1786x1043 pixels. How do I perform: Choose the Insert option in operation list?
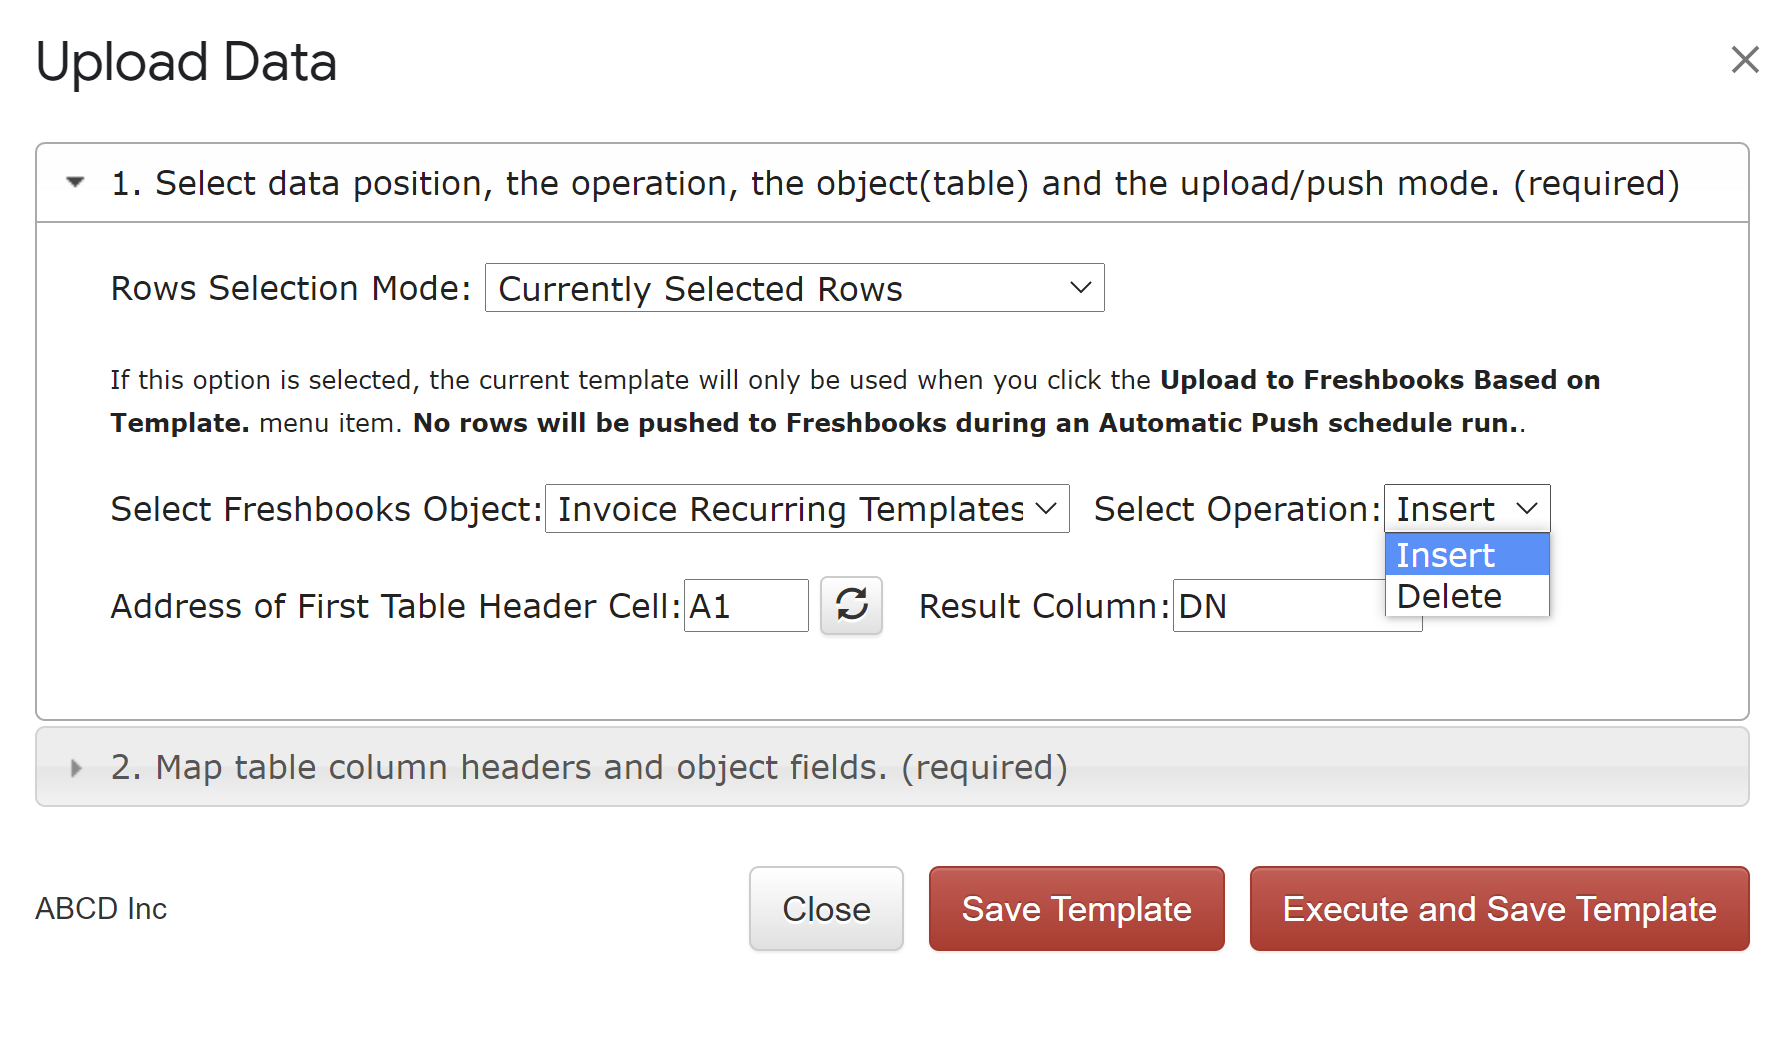pos(1467,555)
